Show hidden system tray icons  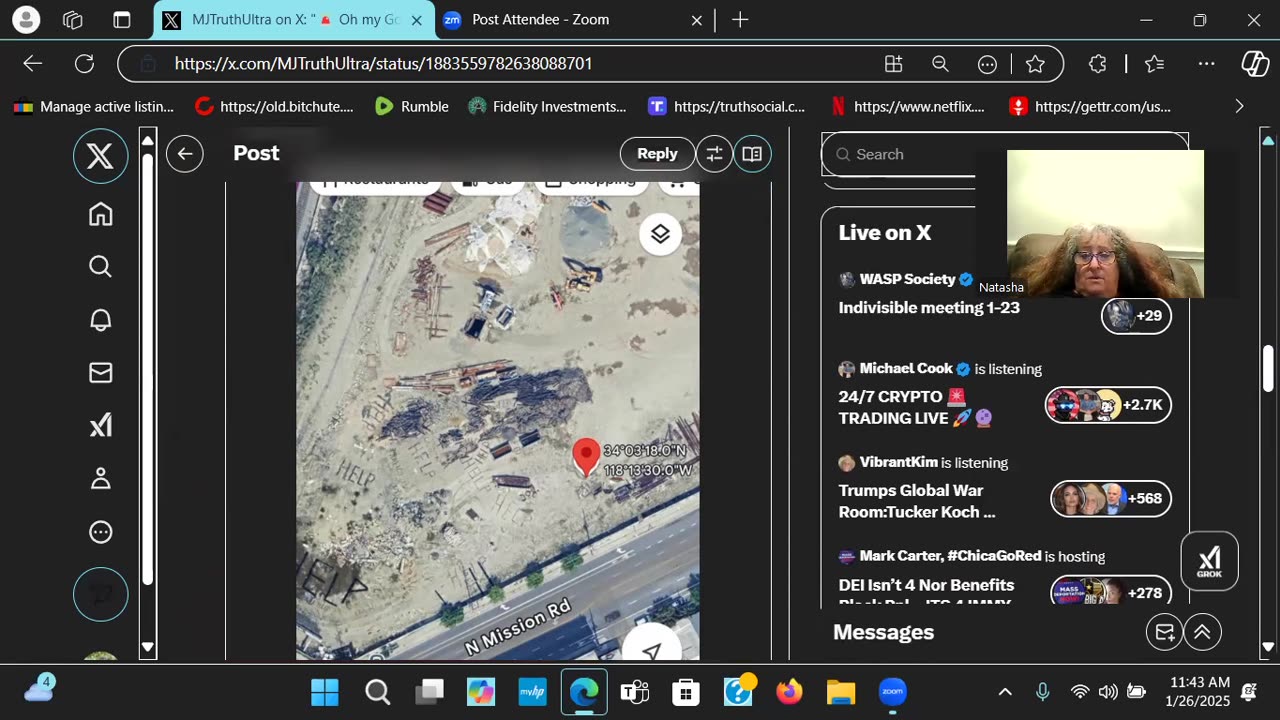(x=1005, y=692)
